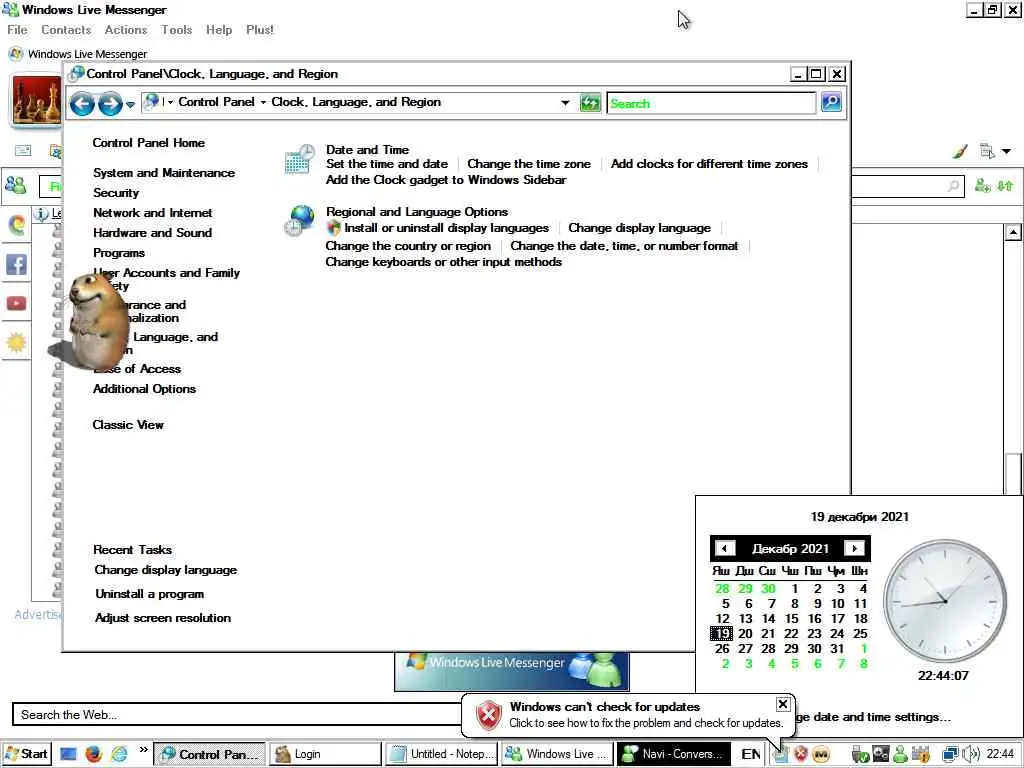
Task: Select December 25 in the calendar
Action: [x=860, y=633]
